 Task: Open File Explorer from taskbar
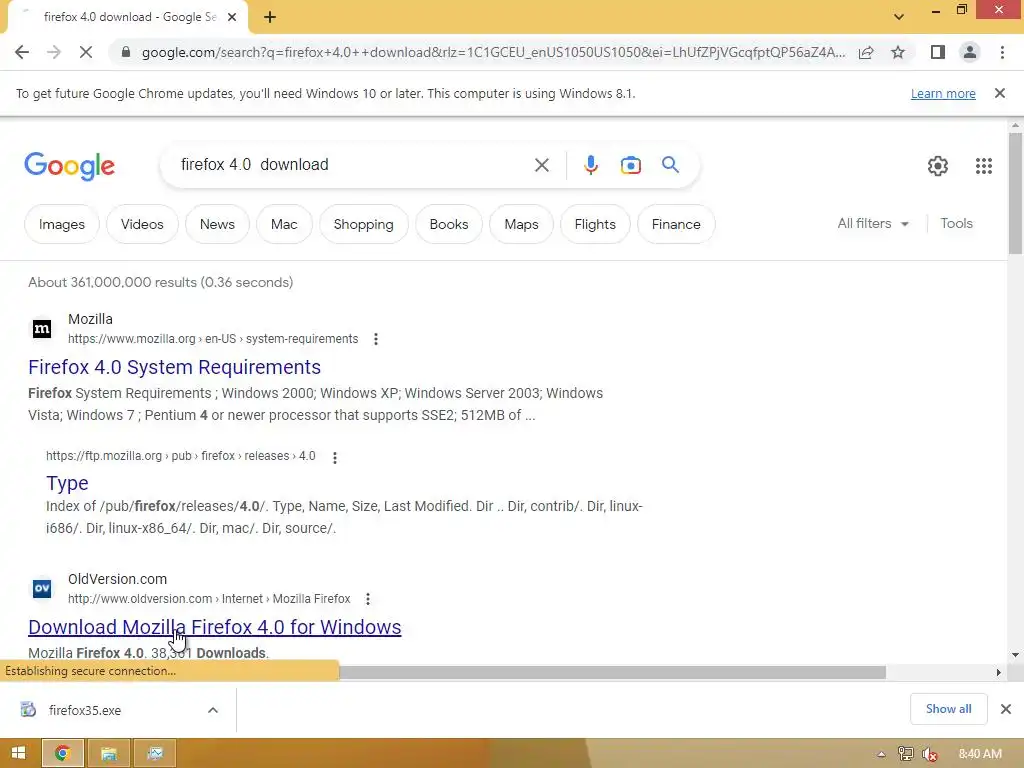tap(108, 753)
